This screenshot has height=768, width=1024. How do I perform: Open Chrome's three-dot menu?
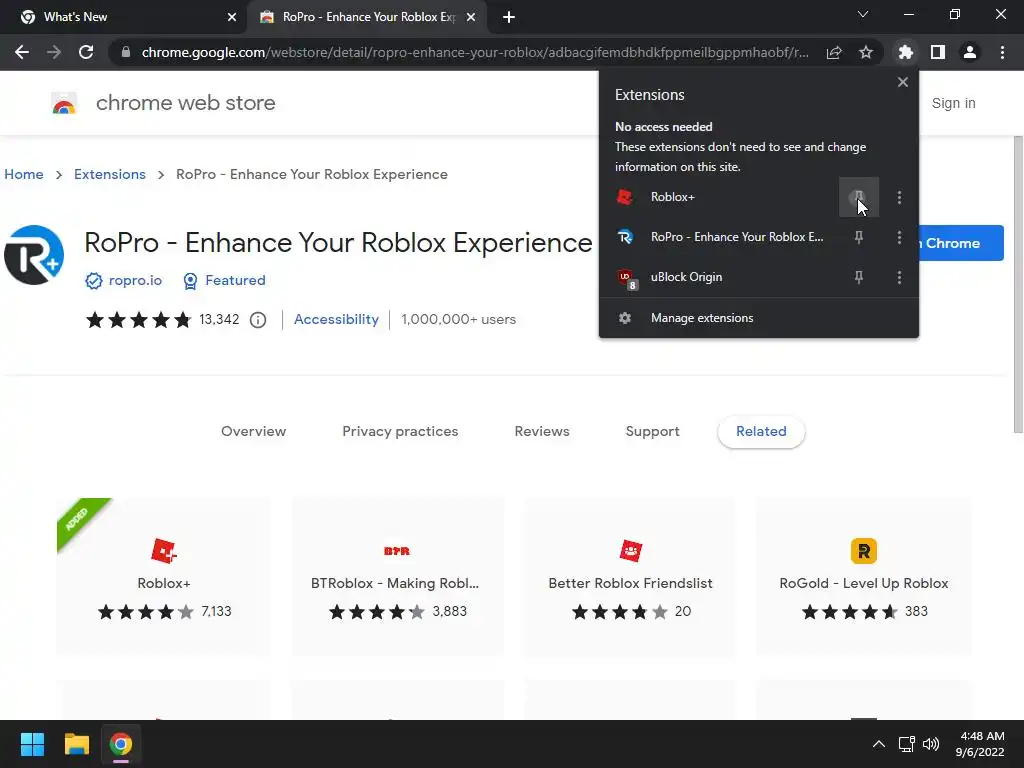pos(1002,52)
